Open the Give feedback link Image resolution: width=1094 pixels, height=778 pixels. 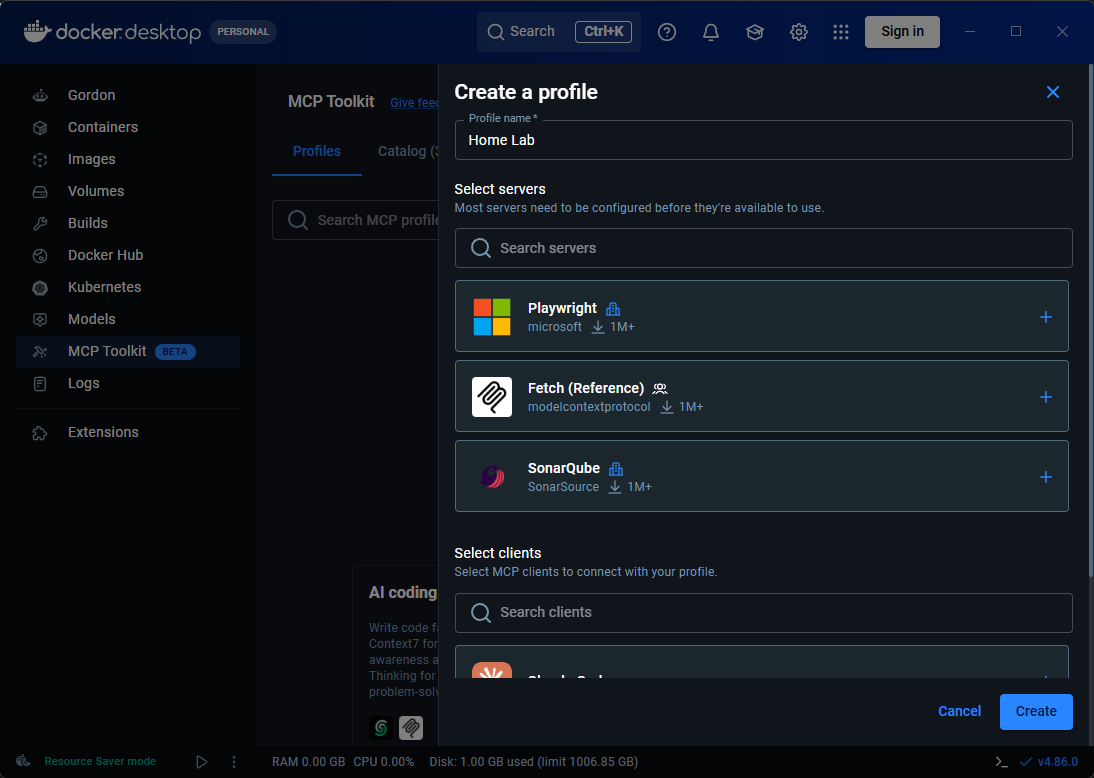click(x=414, y=103)
